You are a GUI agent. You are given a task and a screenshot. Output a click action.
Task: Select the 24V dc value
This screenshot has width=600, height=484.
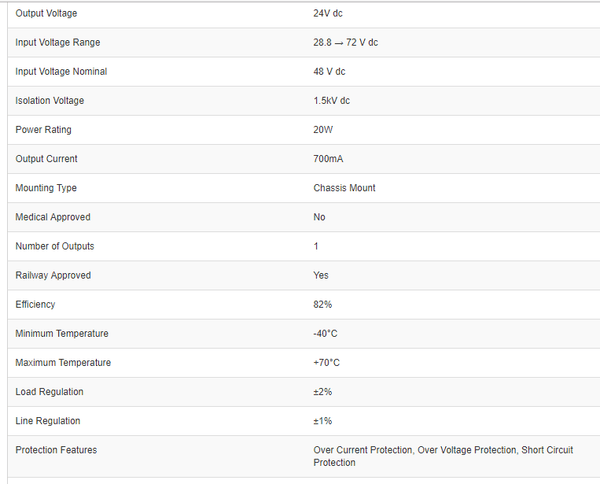[x=329, y=13]
